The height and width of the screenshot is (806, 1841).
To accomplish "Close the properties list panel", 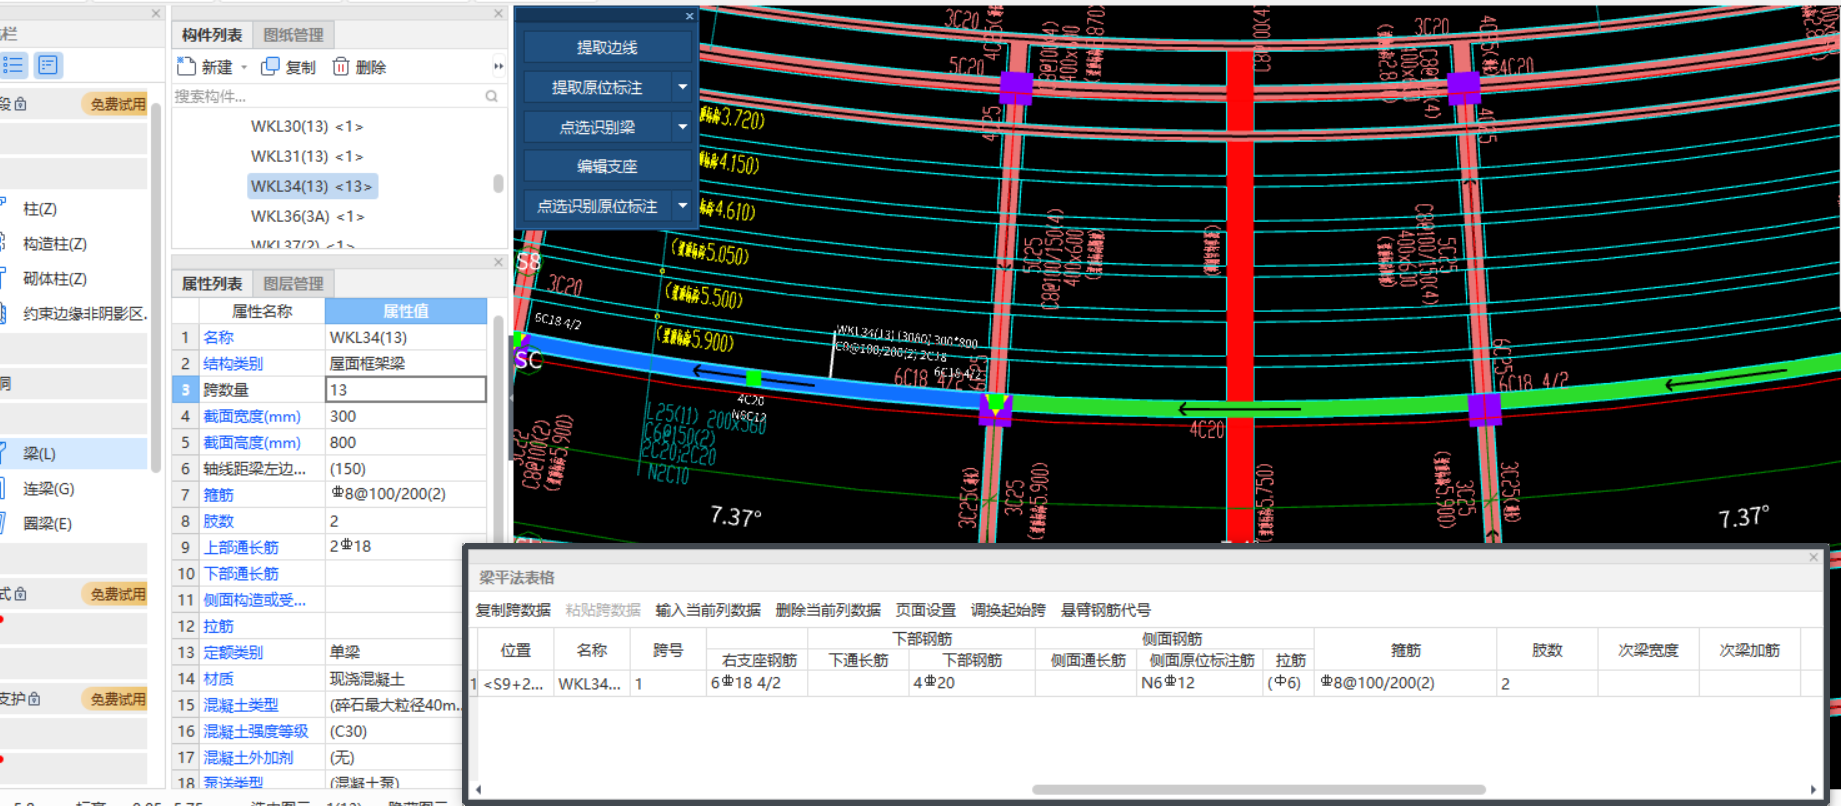I will 498,262.
